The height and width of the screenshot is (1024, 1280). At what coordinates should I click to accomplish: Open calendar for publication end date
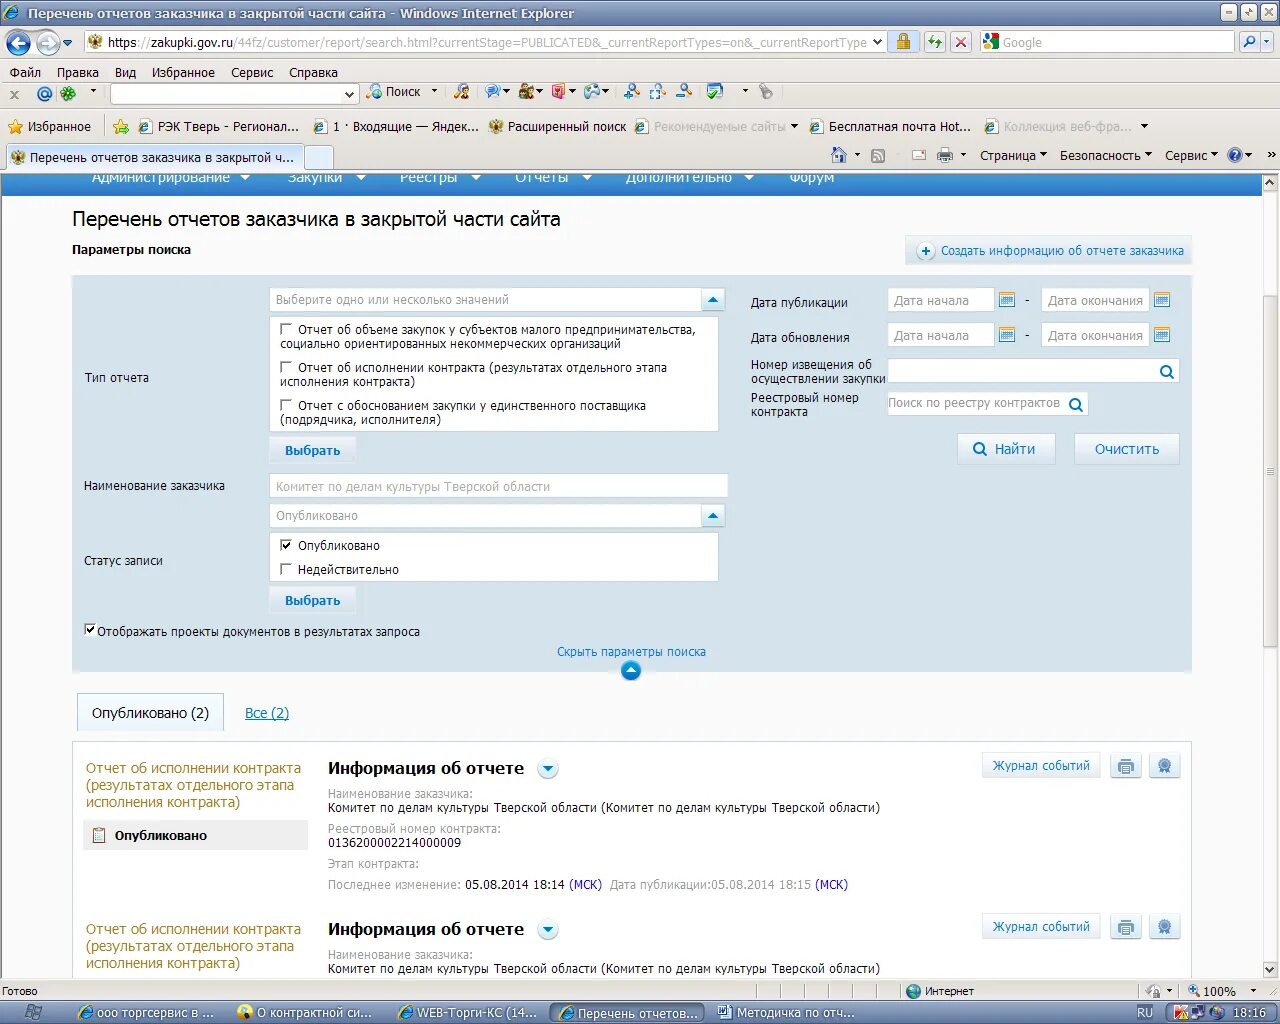(x=1162, y=300)
